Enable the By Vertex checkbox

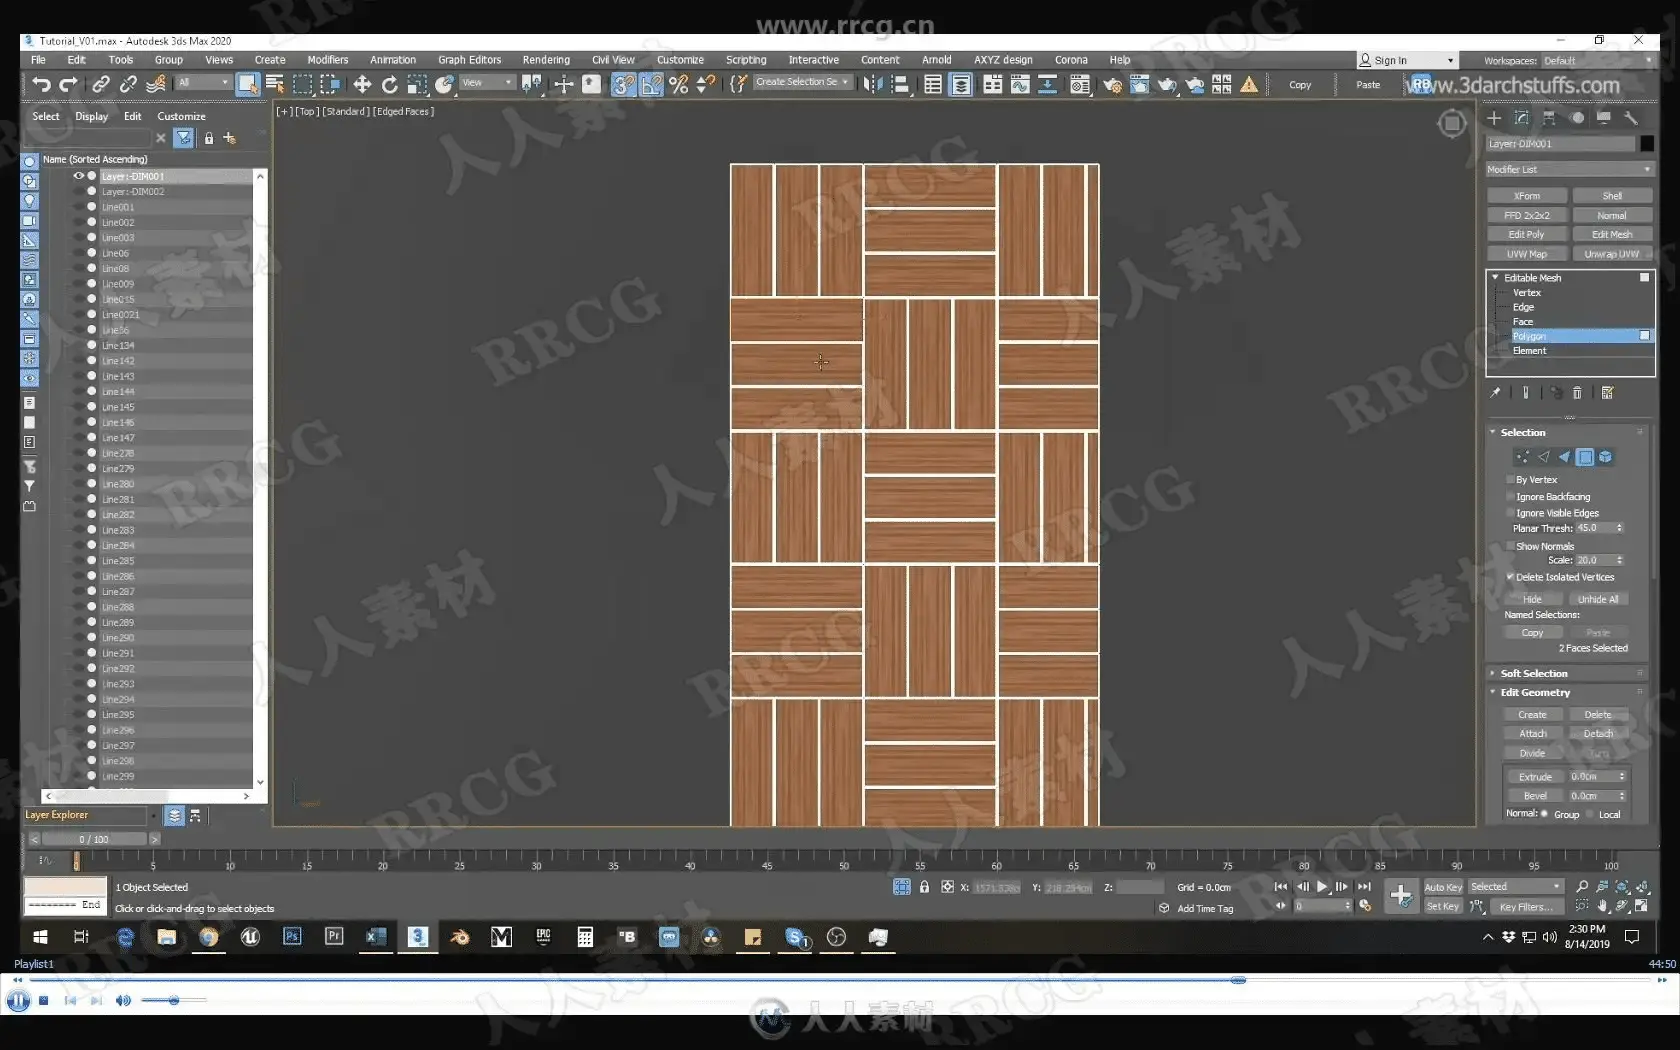click(1510, 480)
